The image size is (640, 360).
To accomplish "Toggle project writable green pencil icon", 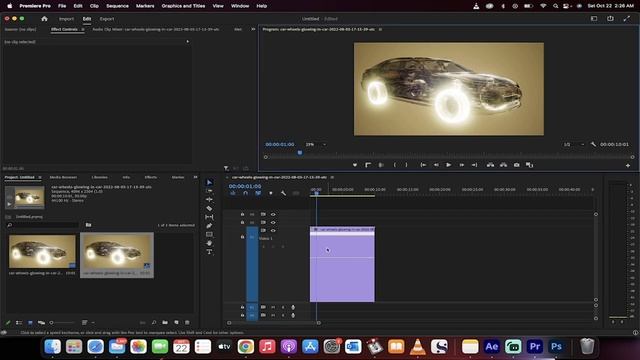I will (8, 322).
